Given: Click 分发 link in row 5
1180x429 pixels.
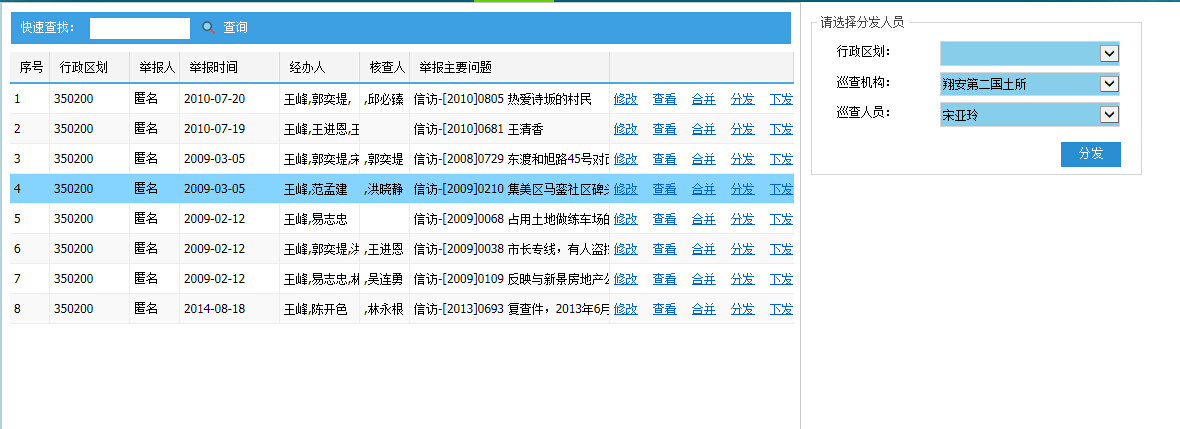Looking at the screenshot, I should pyautogui.click(x=742, y=219).
